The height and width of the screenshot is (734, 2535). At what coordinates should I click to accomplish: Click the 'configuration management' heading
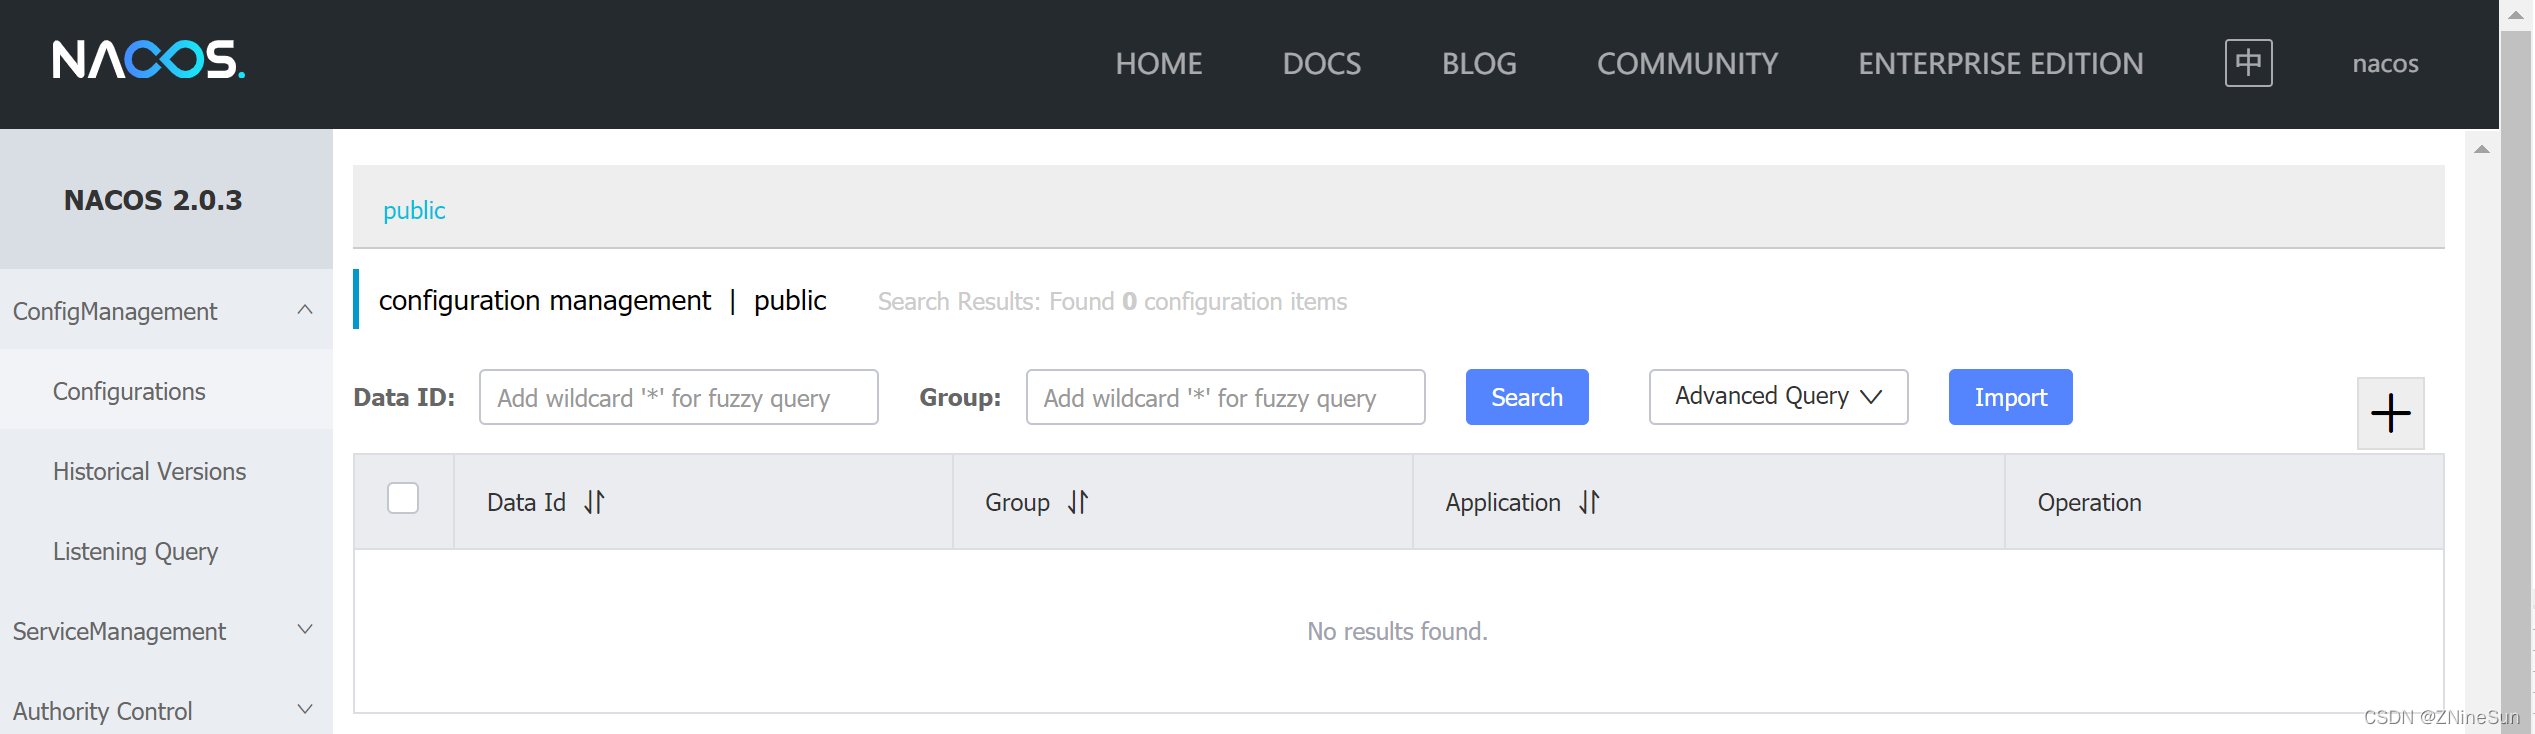point(545,300)
